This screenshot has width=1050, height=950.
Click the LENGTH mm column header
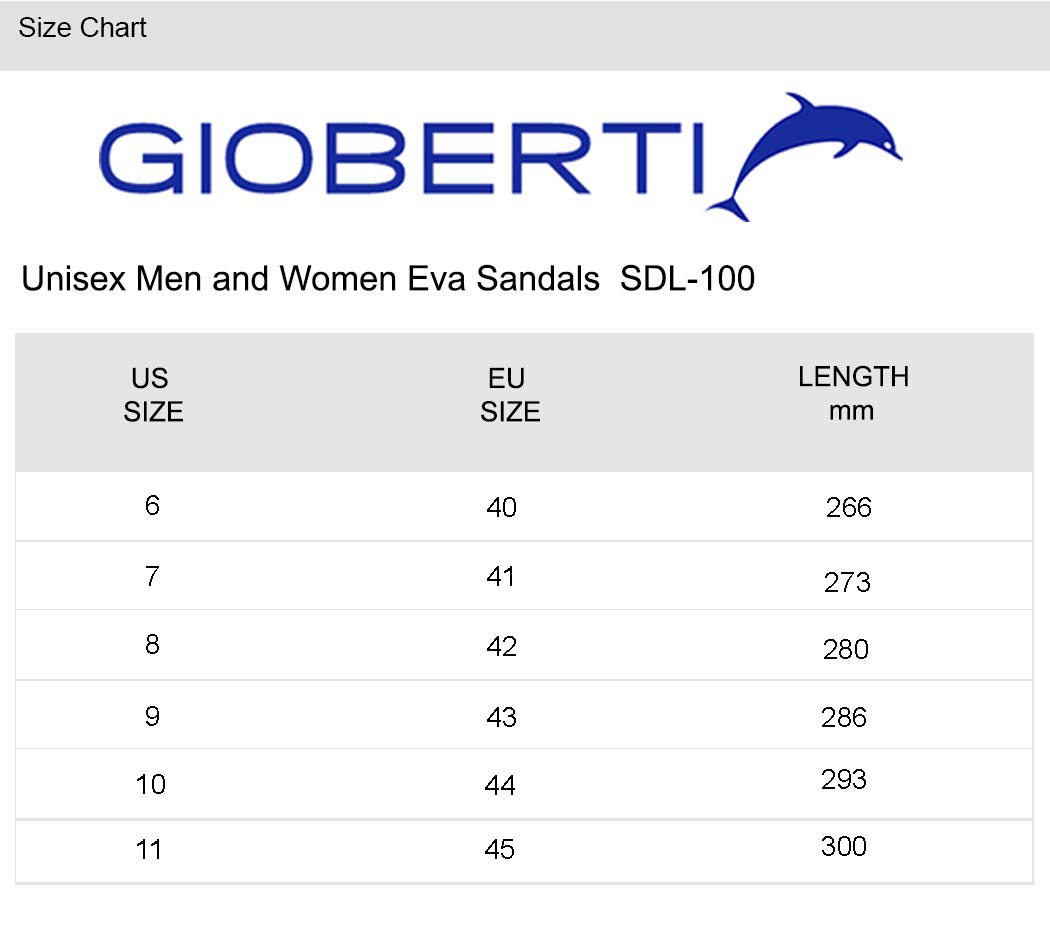tap(853, 394)
